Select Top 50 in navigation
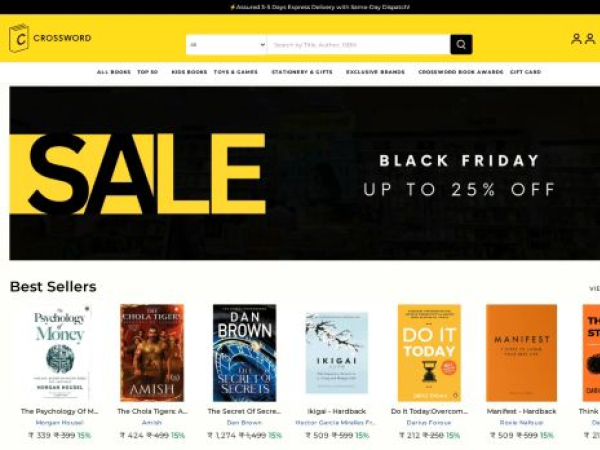The width and height of the screenshot is (600, 450). click(x=147, y=72)
